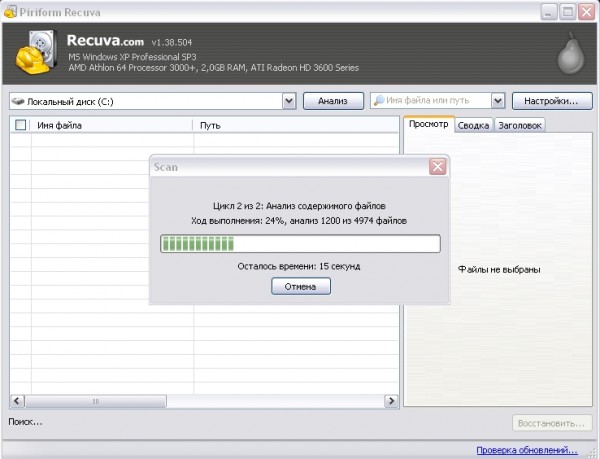Tick the select-all checkbox in the file list header

click(x=20, y=125)
